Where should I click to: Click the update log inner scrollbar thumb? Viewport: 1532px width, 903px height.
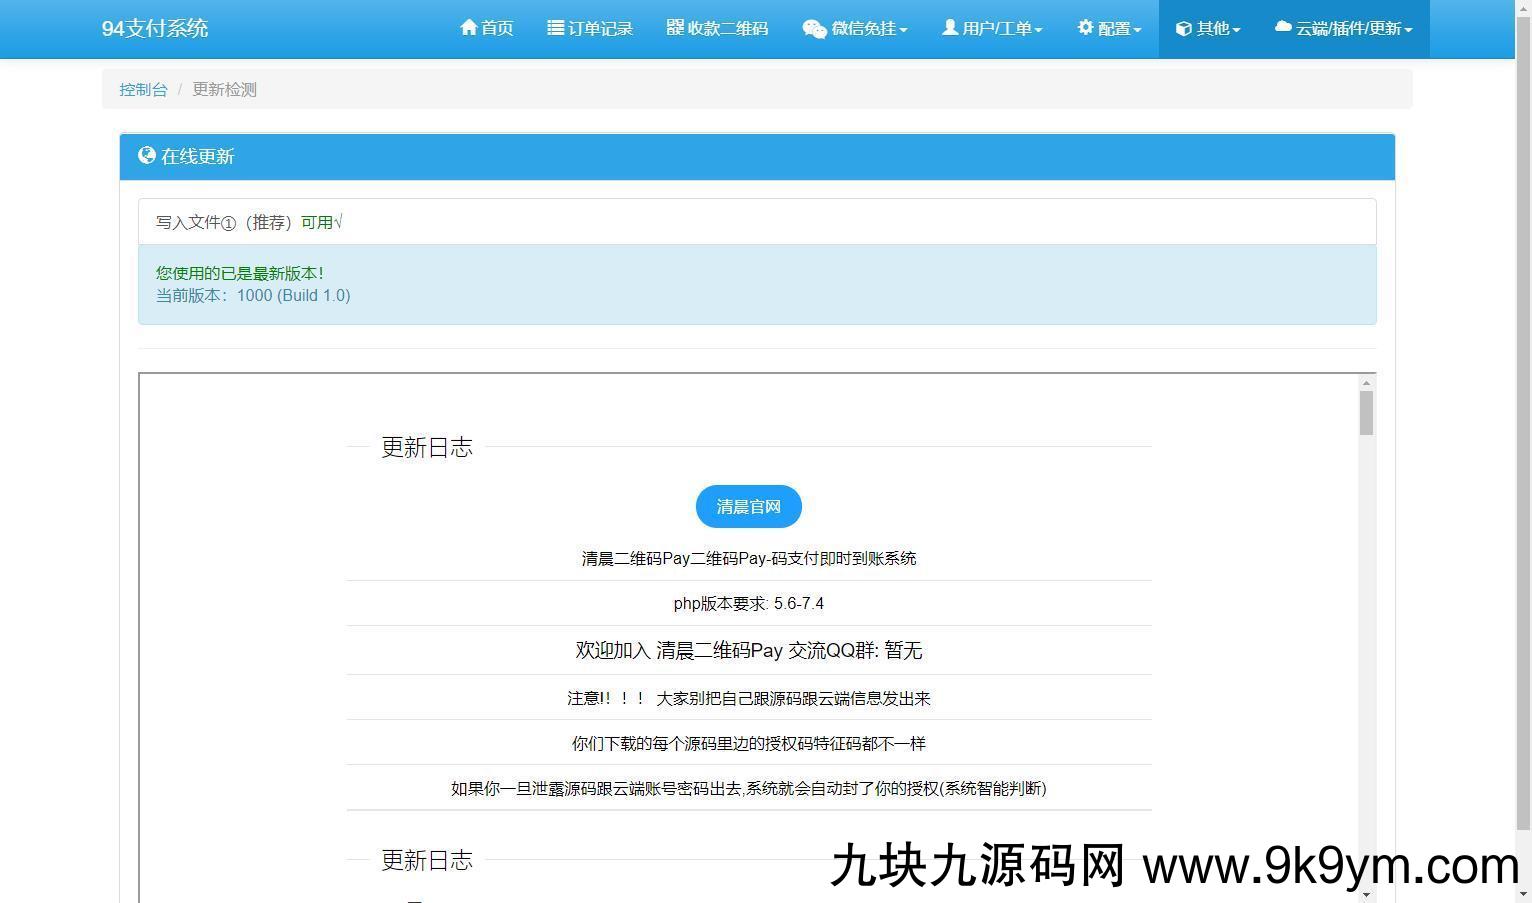pos(1366,413)
